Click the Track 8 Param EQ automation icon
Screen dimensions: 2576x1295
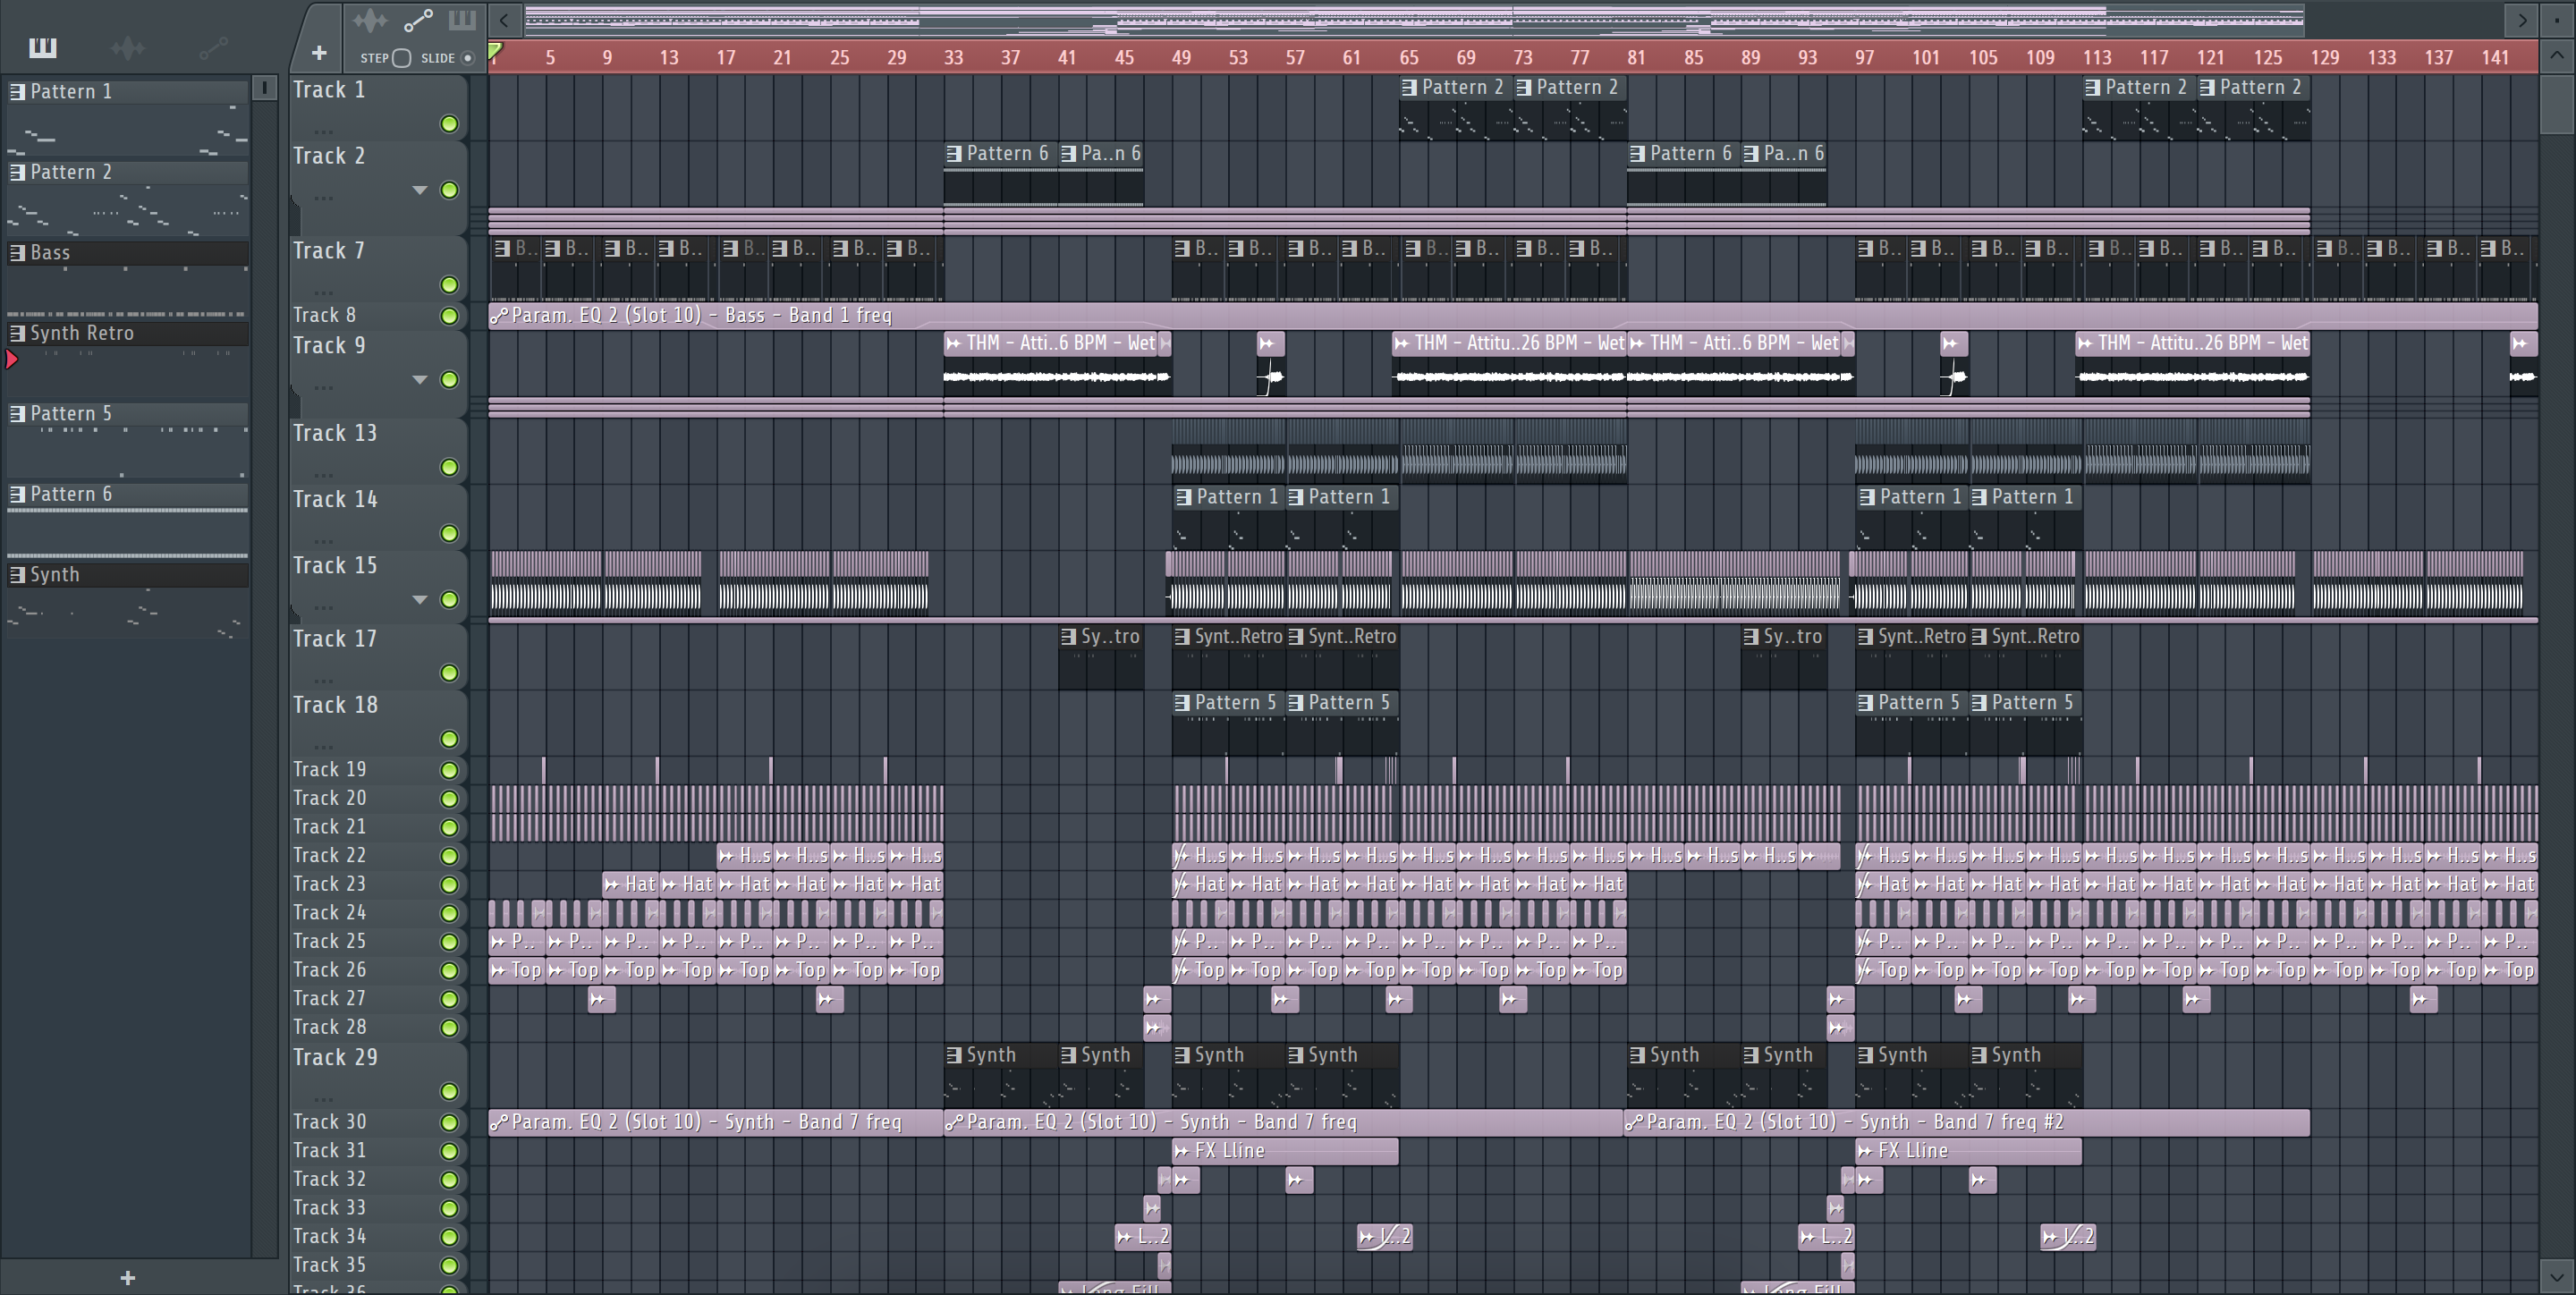(x=499, y=316)
